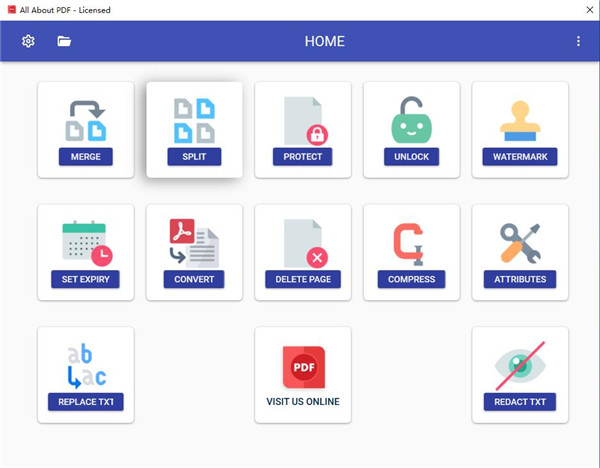Click the Set Expiry calendar icon
This screenshot has height=468, width=600.
87,243
